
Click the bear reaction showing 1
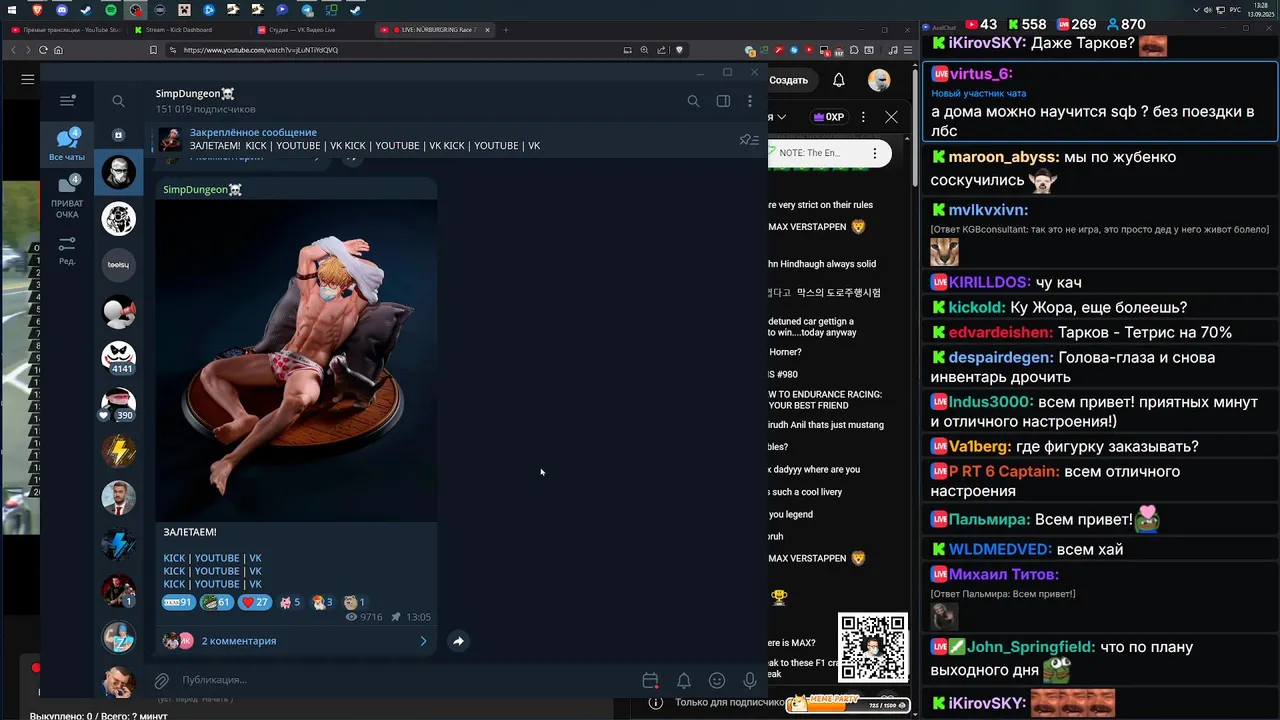(354, 602)
